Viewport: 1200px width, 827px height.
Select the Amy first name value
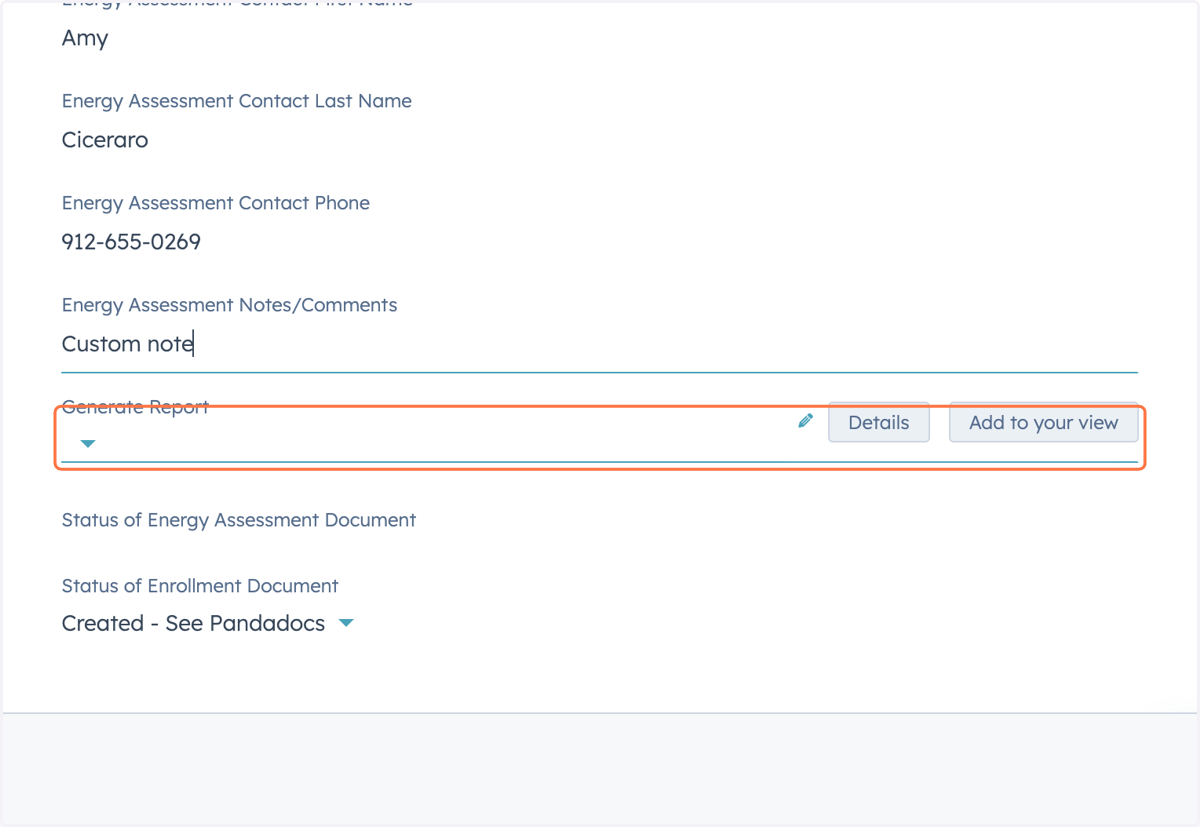[x=85, y=38]
